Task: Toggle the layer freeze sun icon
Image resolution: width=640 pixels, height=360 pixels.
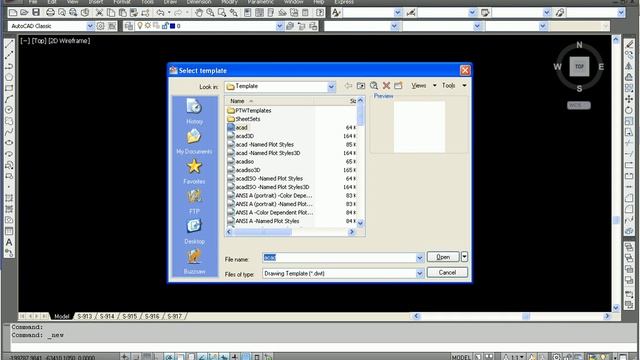Action: pos(148,26)
